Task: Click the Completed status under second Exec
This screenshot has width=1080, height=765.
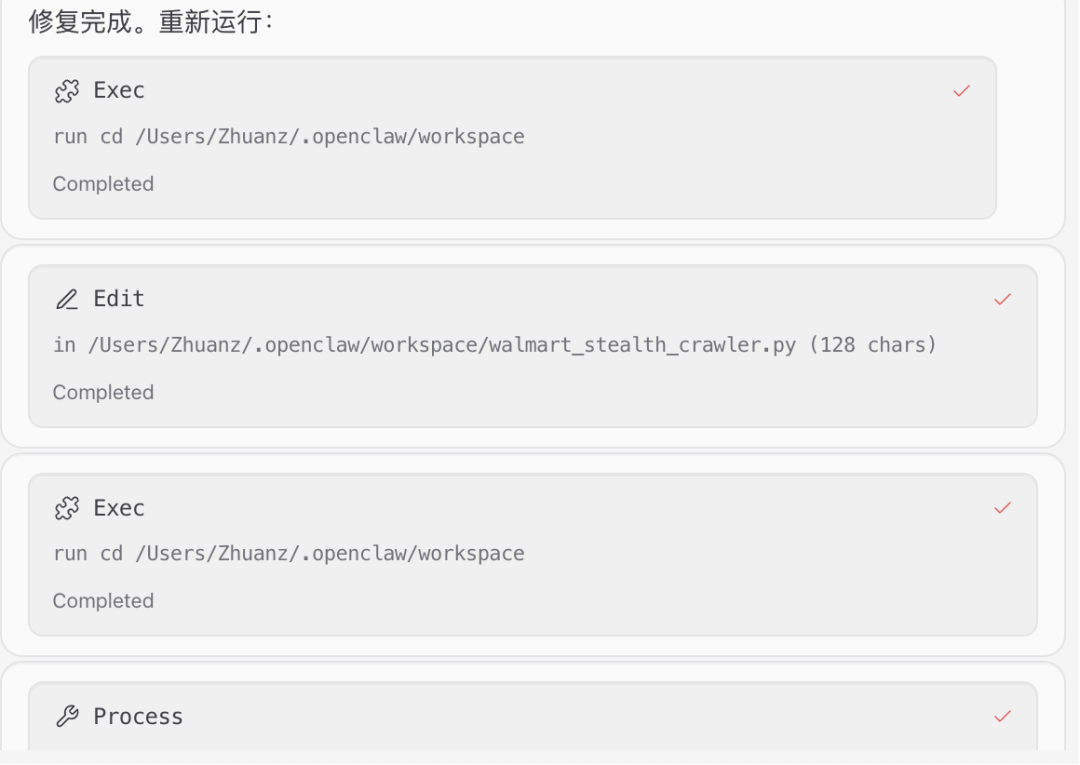Action: point(103,601)
